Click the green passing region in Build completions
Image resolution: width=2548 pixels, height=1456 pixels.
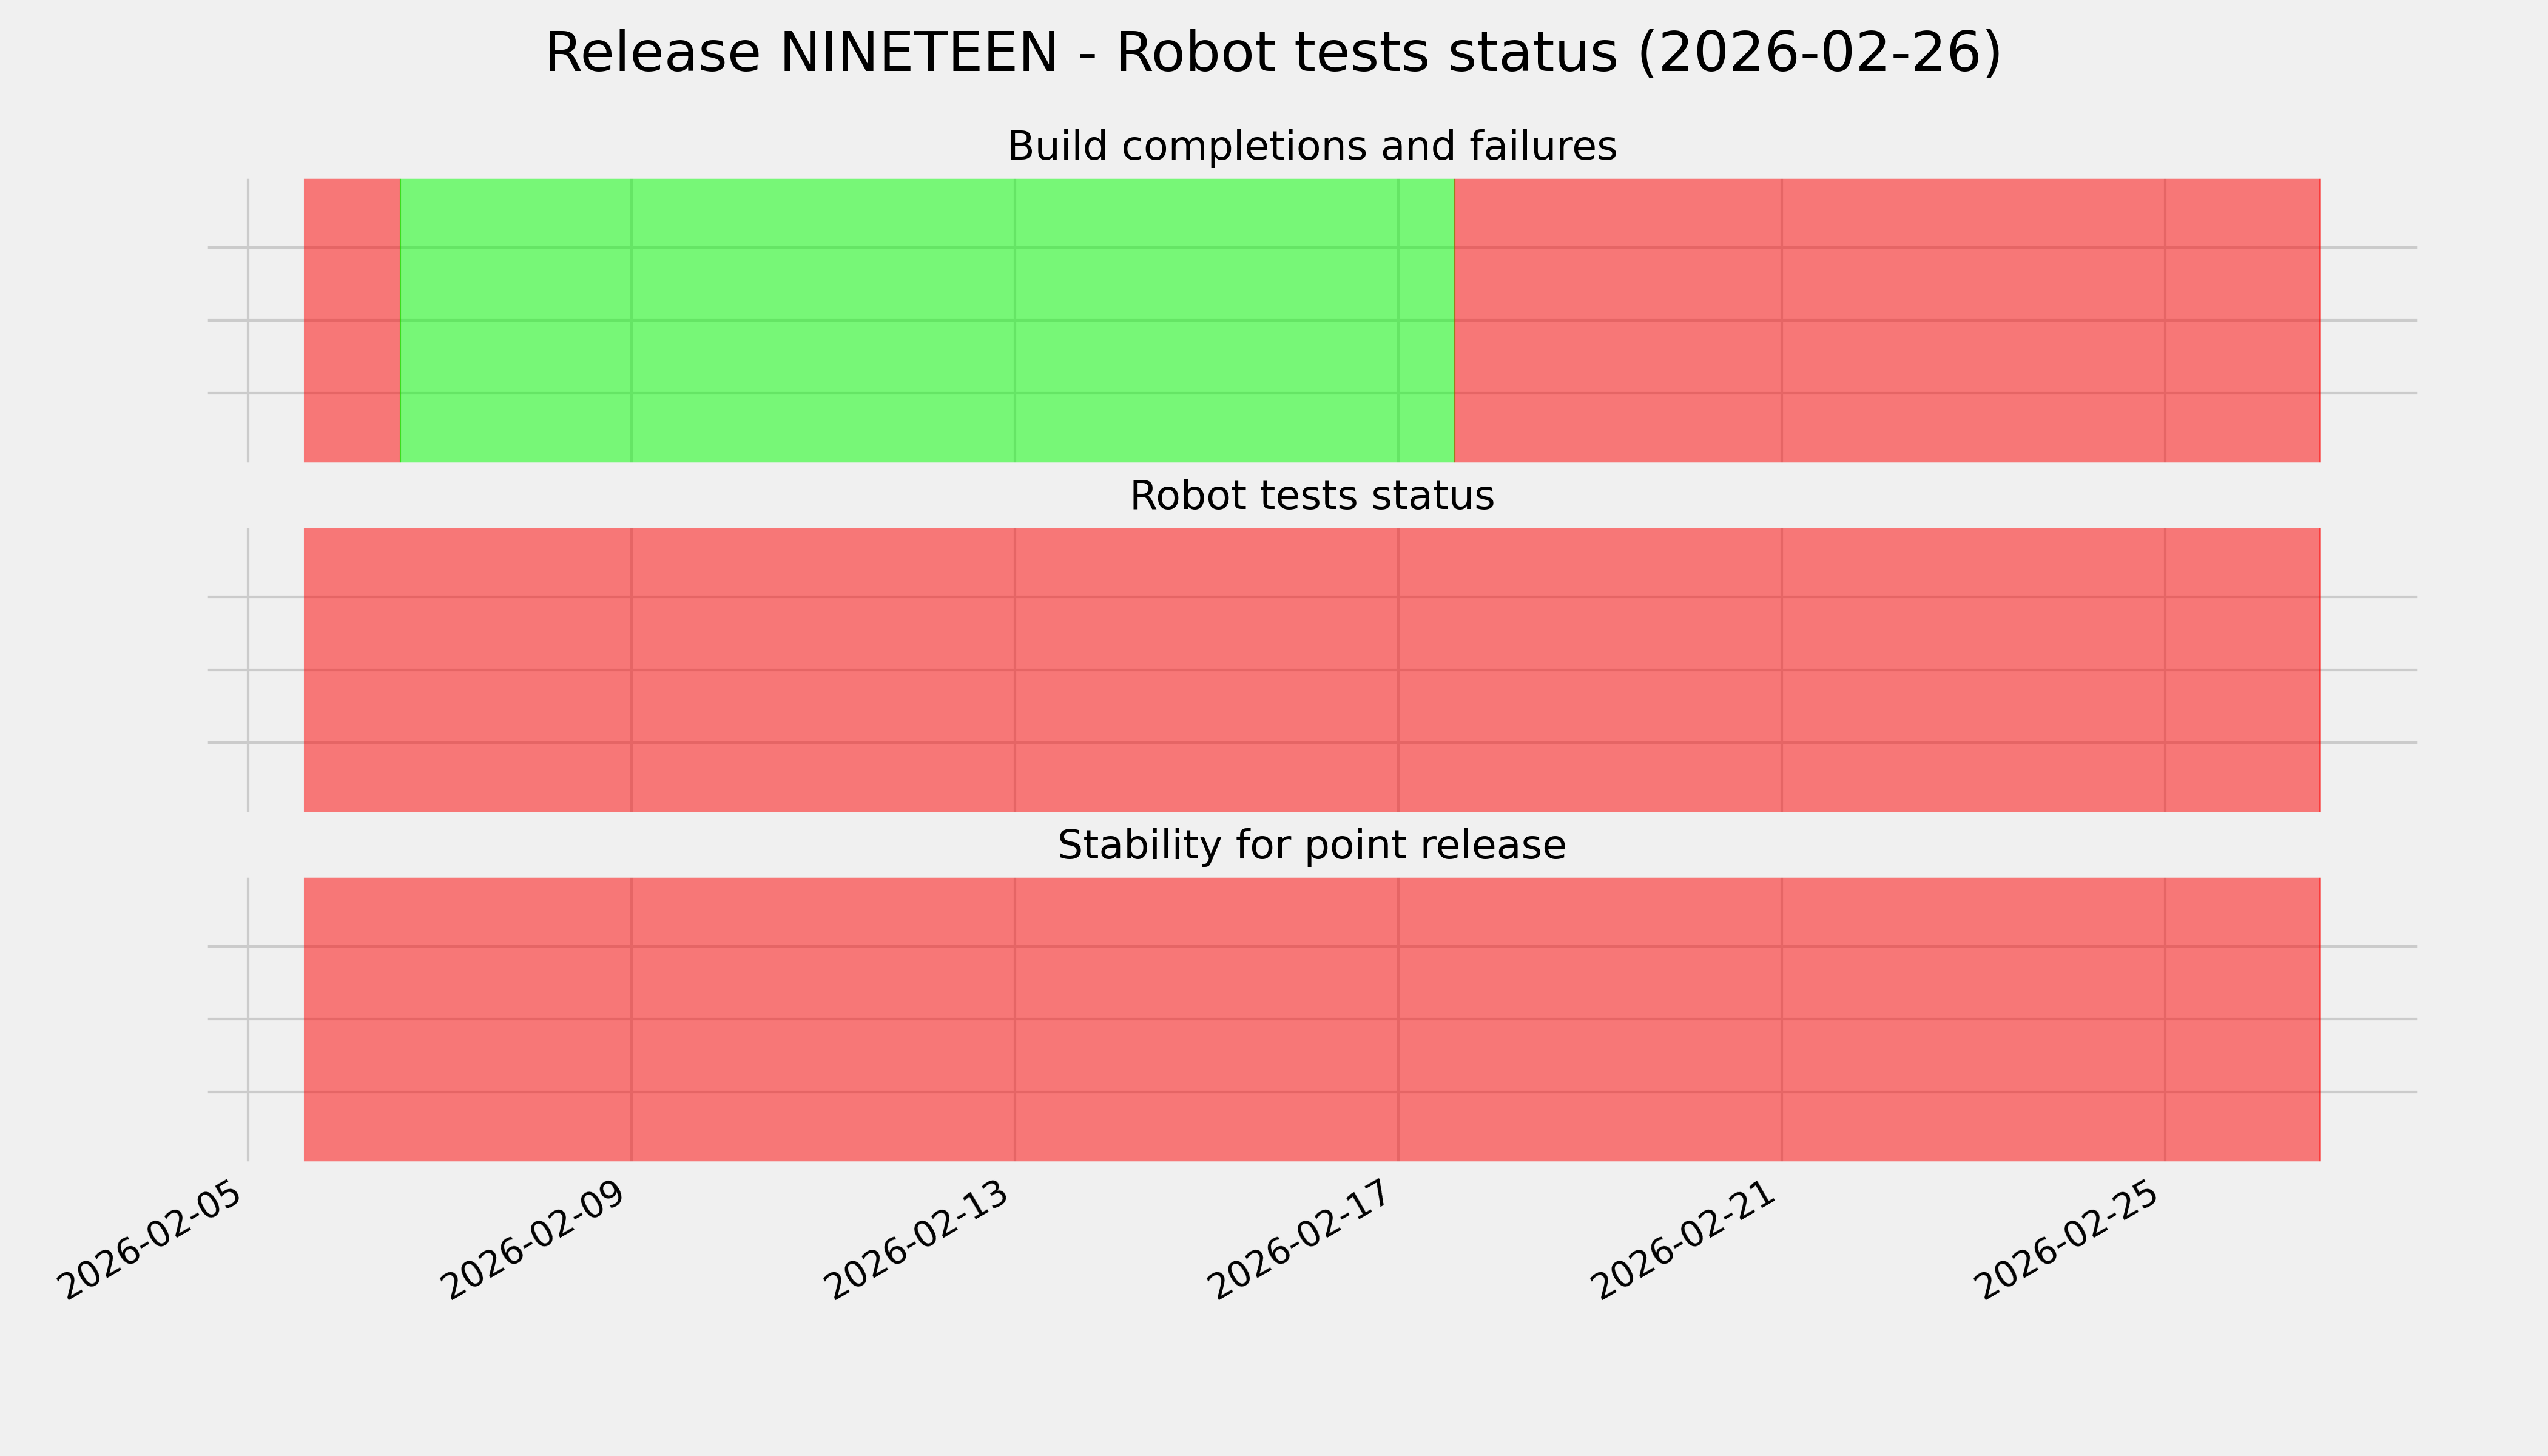pyautogui.click(x=926, y=320)
